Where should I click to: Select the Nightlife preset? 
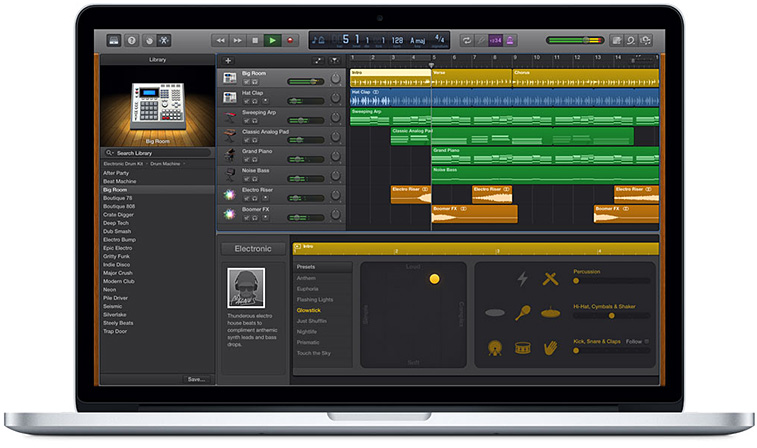(307, 332)
